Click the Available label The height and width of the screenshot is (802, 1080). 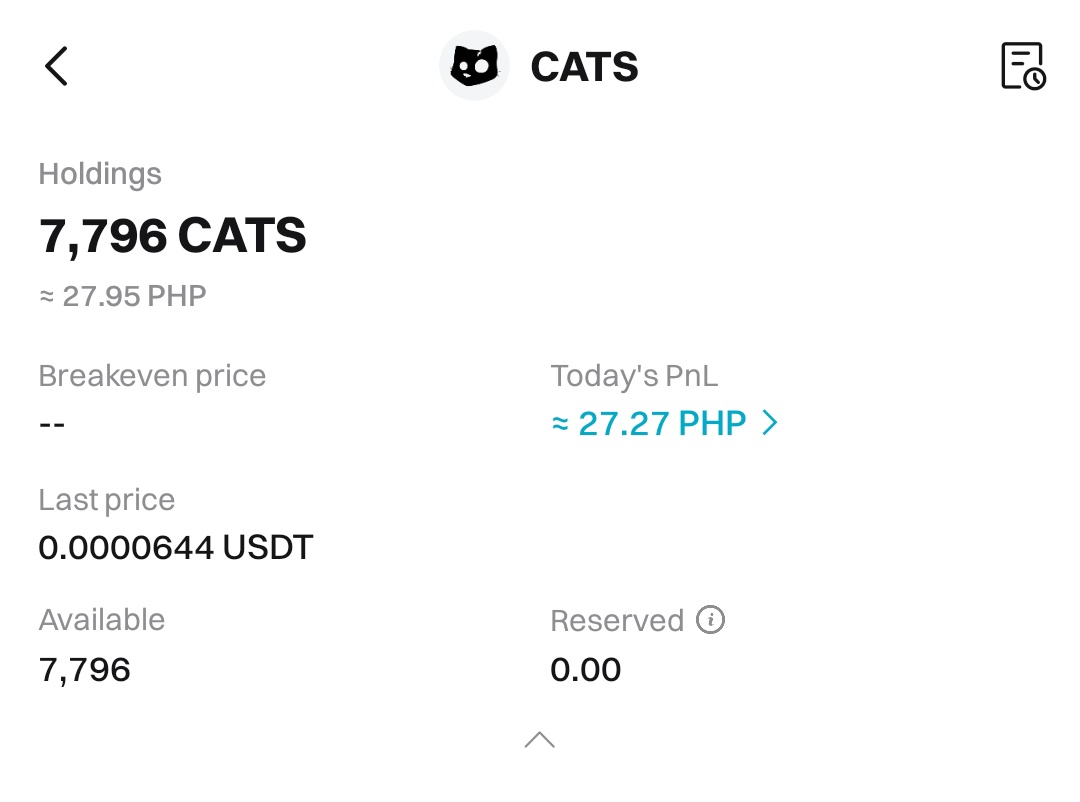tap(101, 620)
